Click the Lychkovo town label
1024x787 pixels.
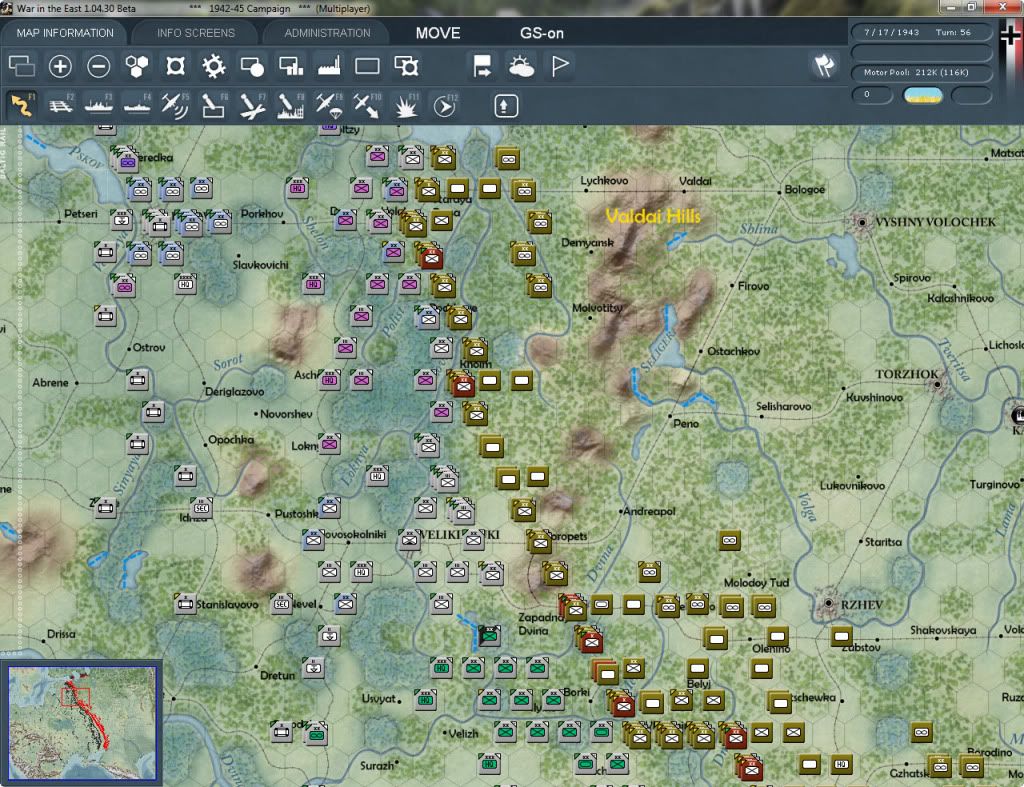(x=604, y=180)
